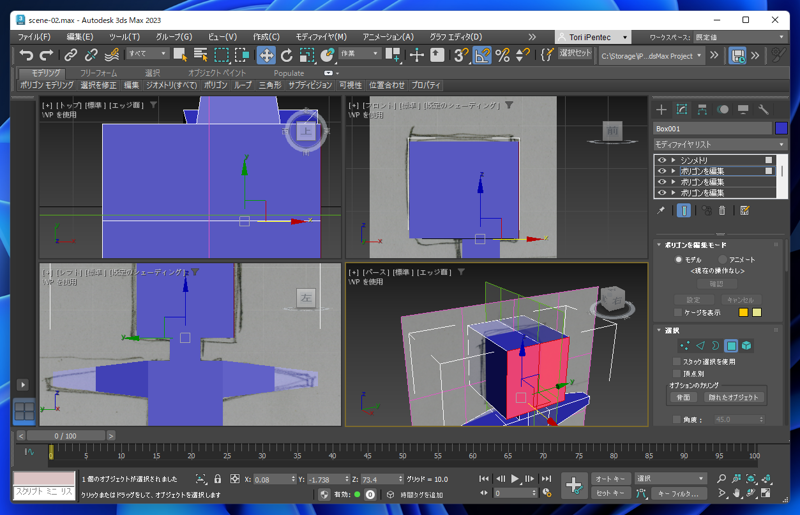Select the Unlink selection tool
Image resolution: width=800 pixels, height=515 pixels.
coord(91,55)
